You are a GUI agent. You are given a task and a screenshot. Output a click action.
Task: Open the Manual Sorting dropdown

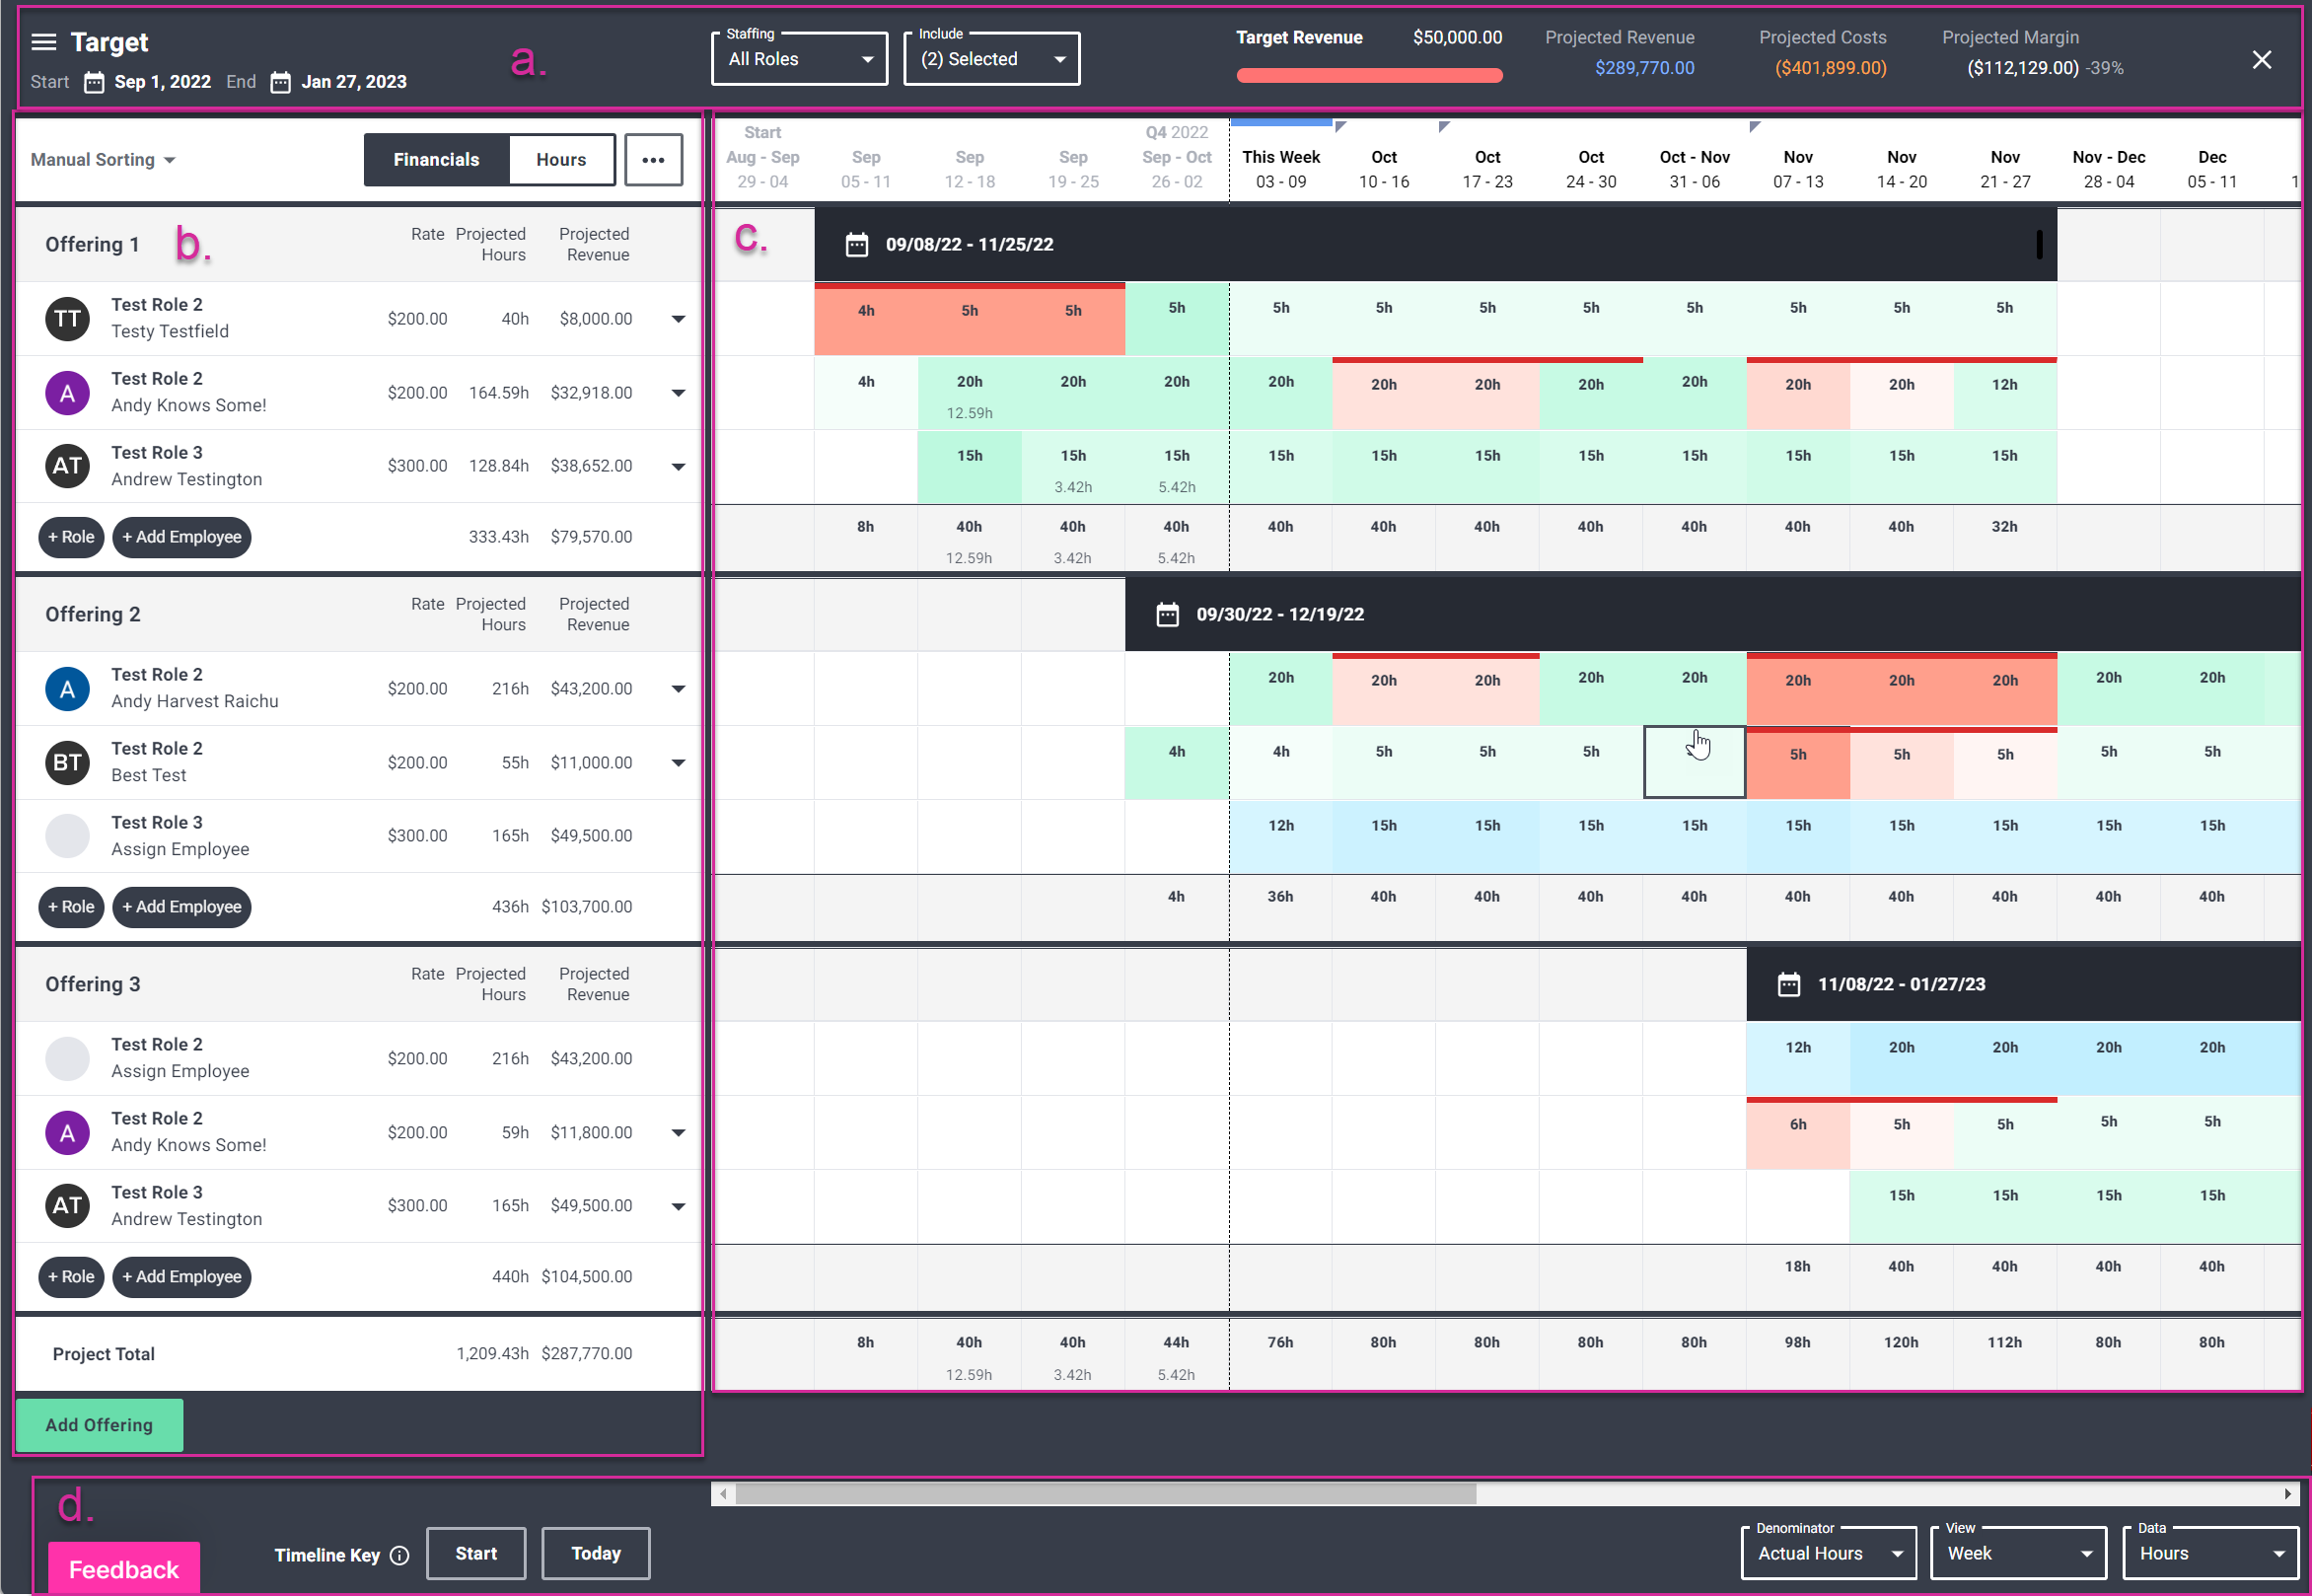pos(102,159)
